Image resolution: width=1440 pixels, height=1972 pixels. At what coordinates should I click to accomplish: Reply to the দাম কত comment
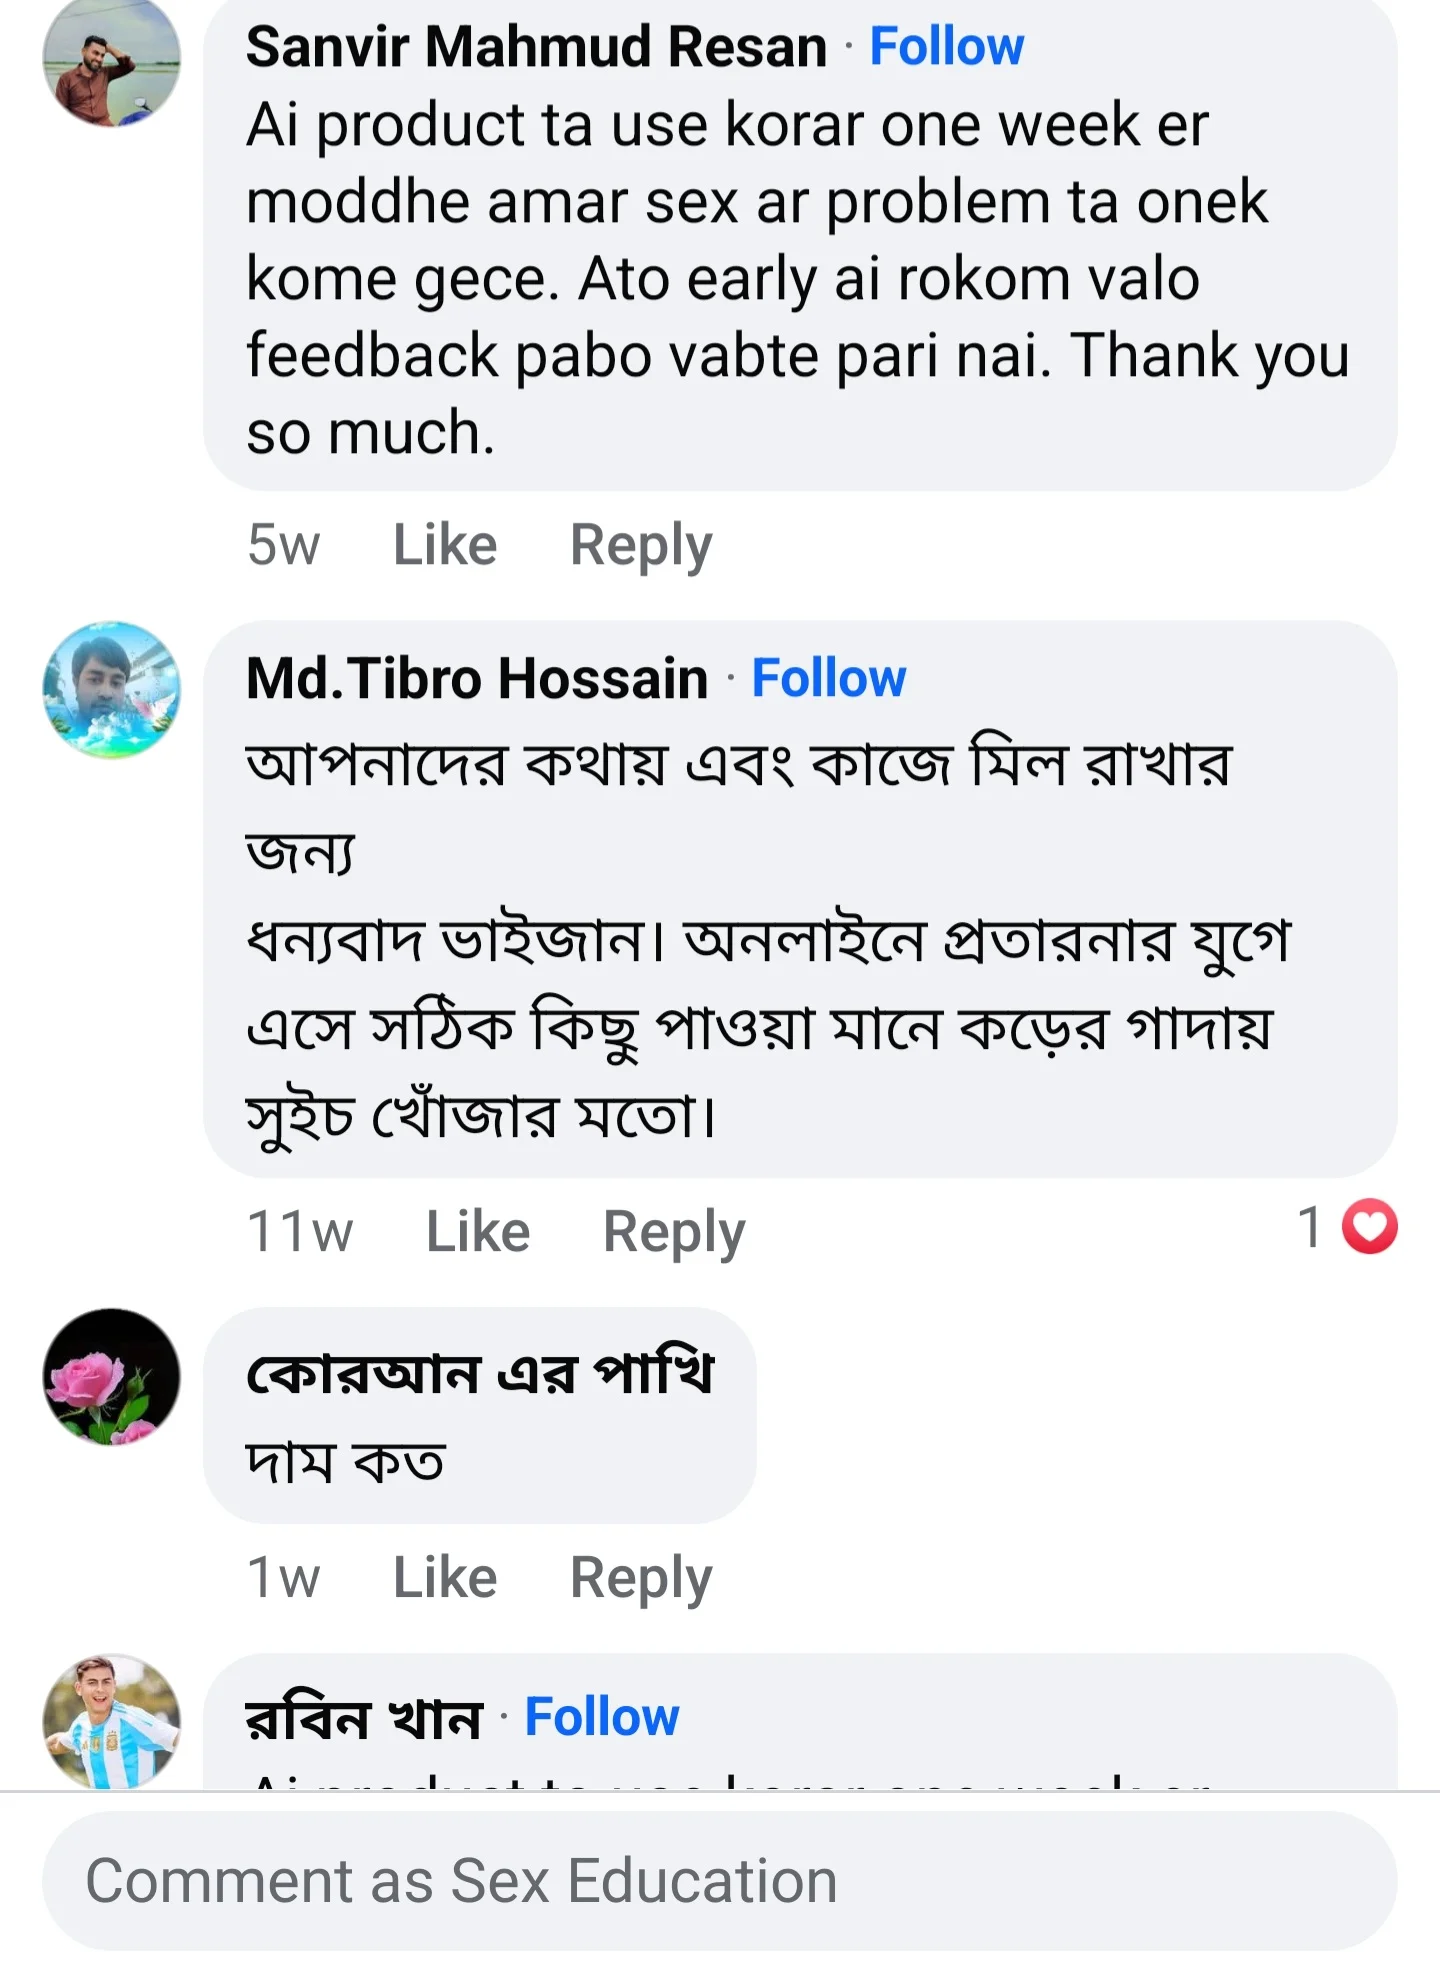(639, 1576)
